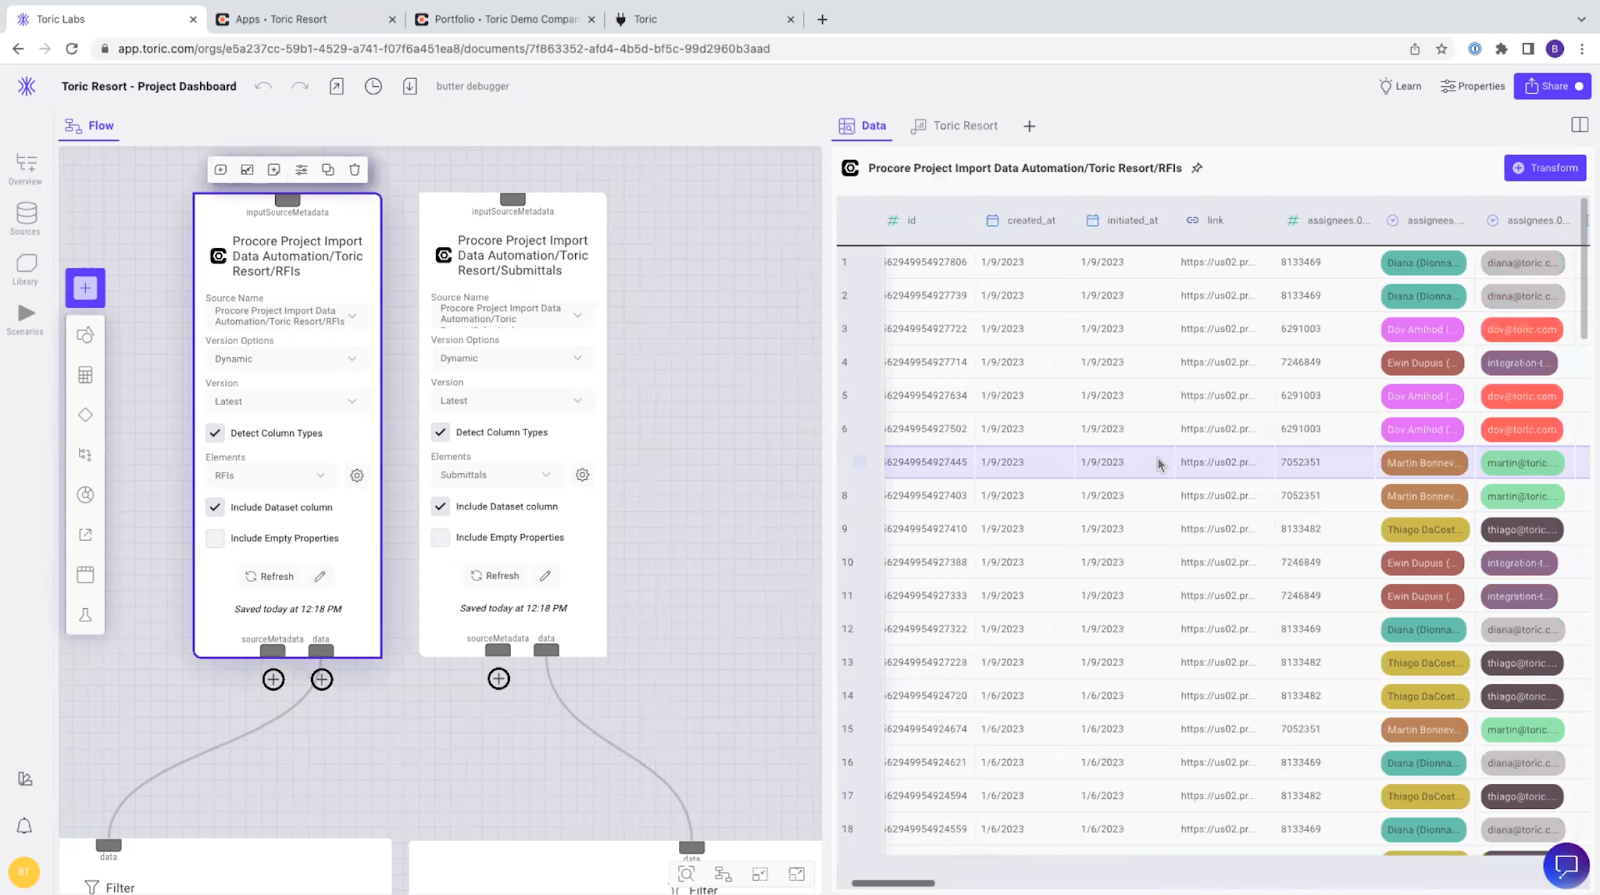Screen dimensions: 1600x895
Task: Open the browser tab list chevron
Action: tap(1581, 19)
